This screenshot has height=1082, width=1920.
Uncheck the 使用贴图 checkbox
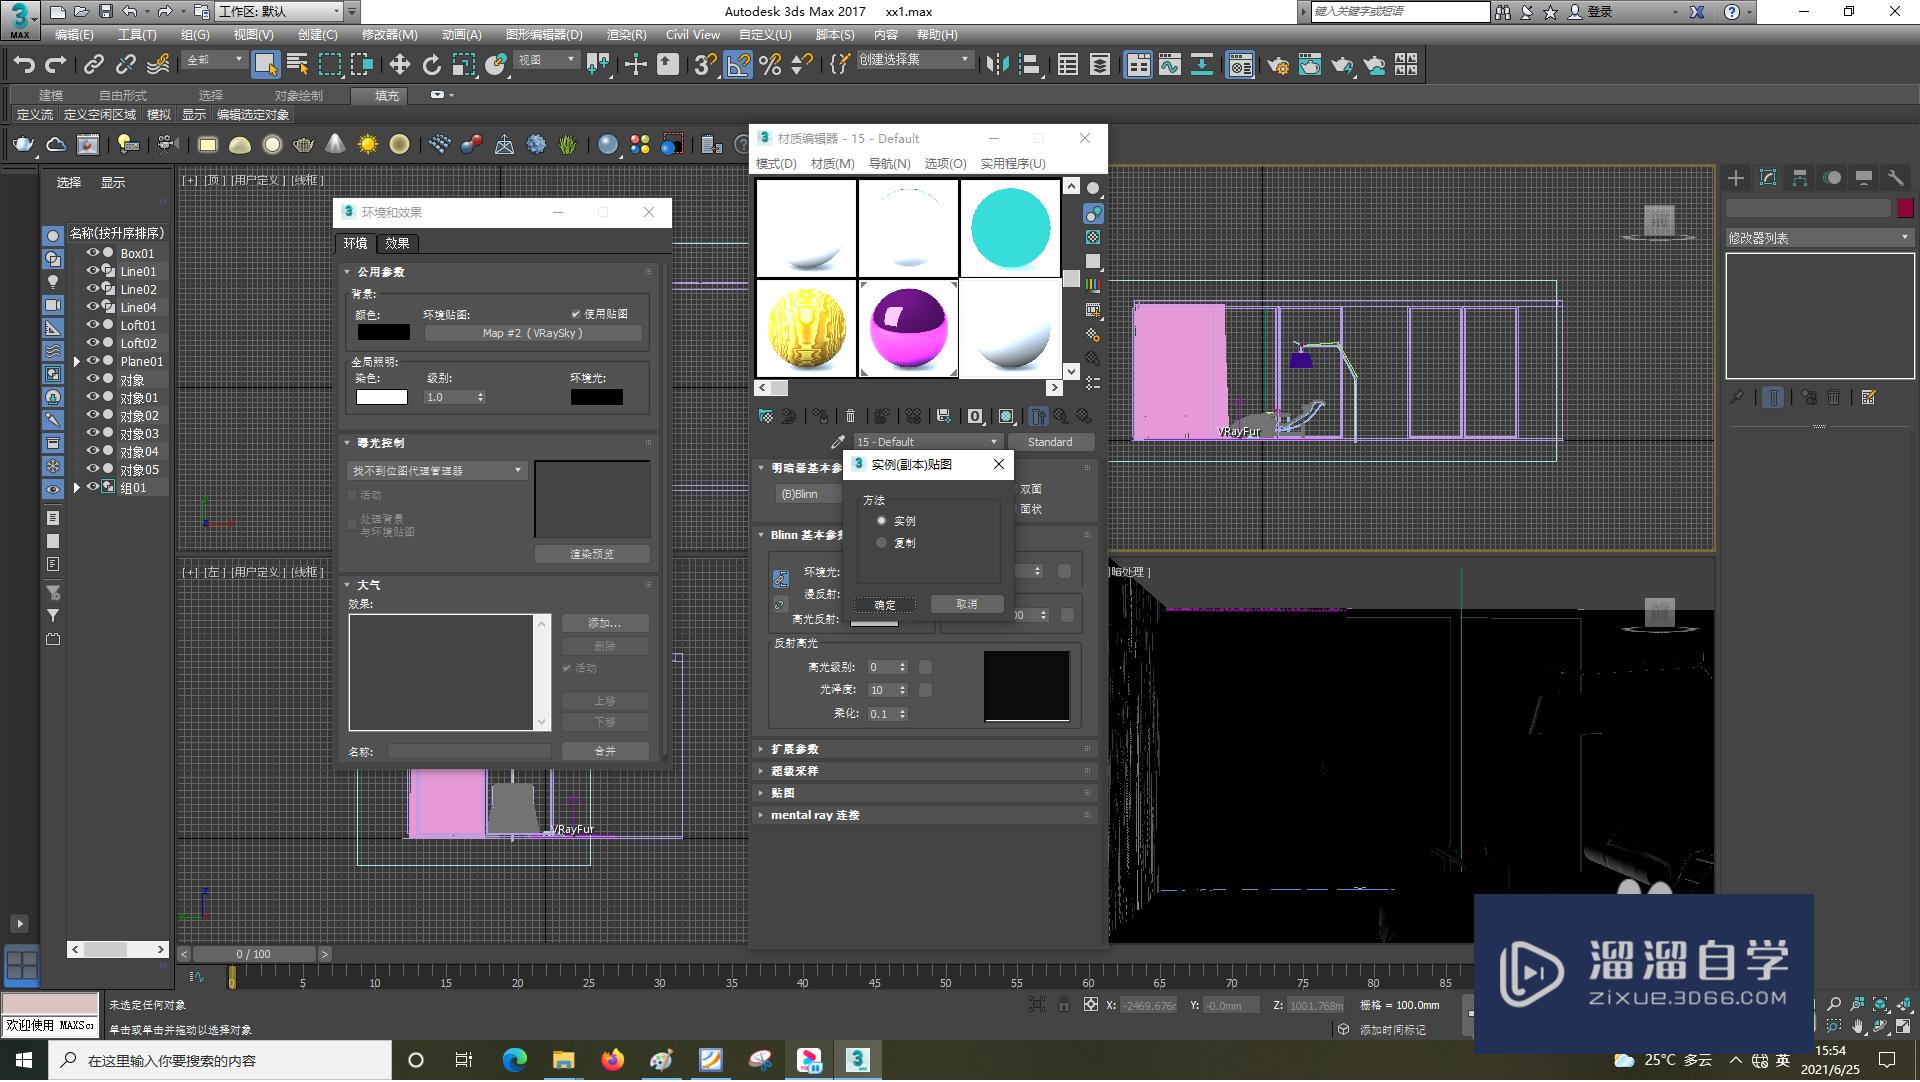click(576, 314)
